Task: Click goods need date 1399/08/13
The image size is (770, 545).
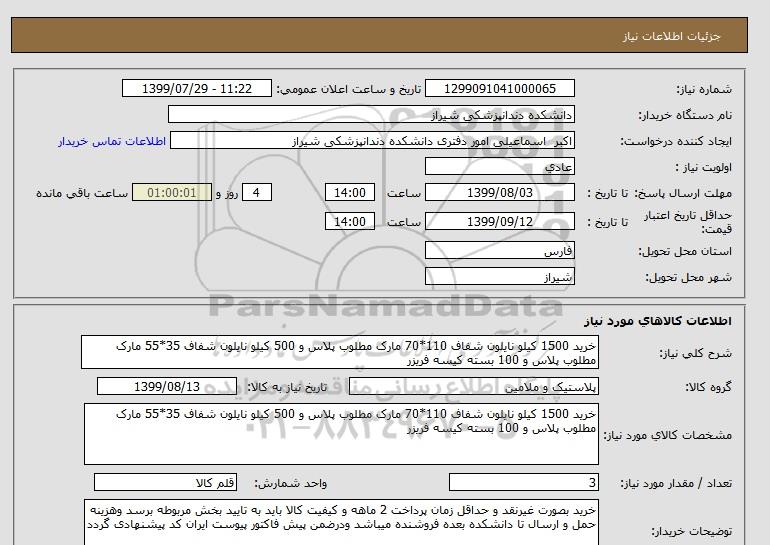Action: (167, 386)
